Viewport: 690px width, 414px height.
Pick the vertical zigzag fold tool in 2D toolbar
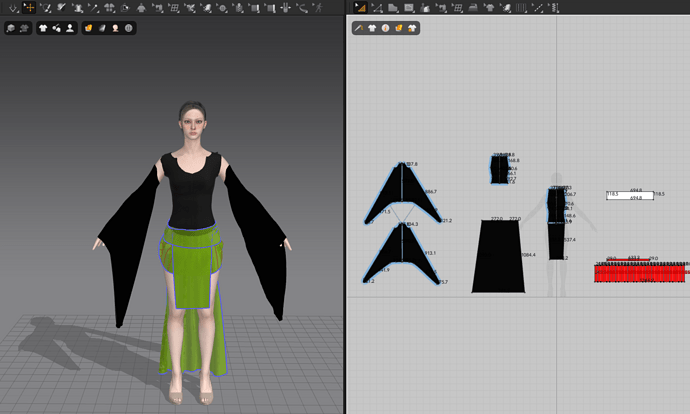point(554,7)
